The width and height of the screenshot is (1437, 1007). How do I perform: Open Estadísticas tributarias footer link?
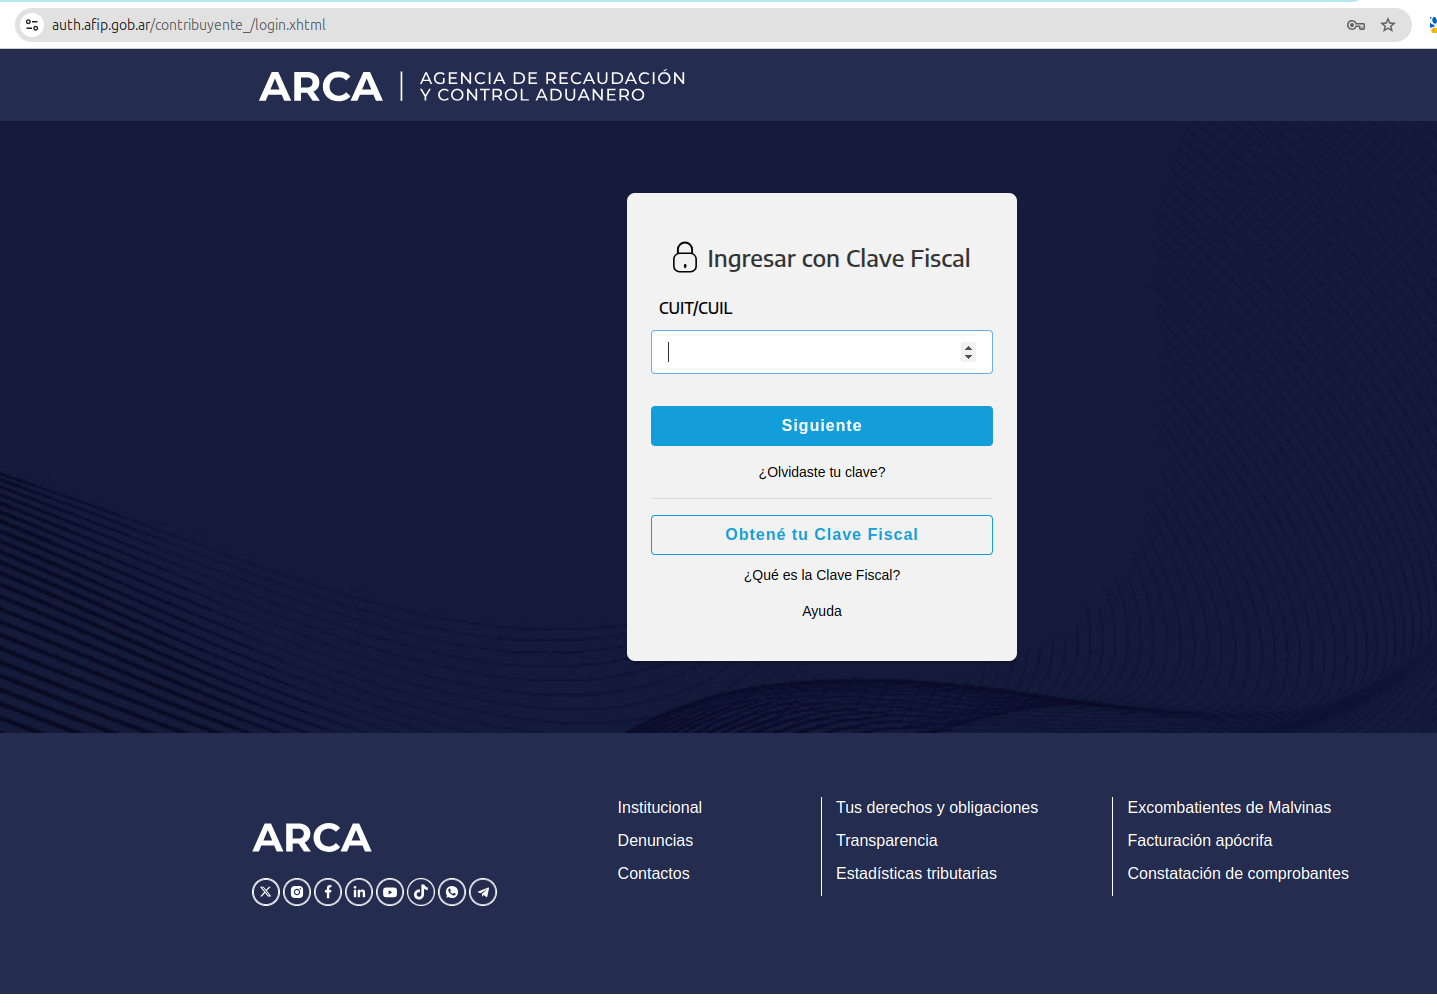click(x=916, y=873)
